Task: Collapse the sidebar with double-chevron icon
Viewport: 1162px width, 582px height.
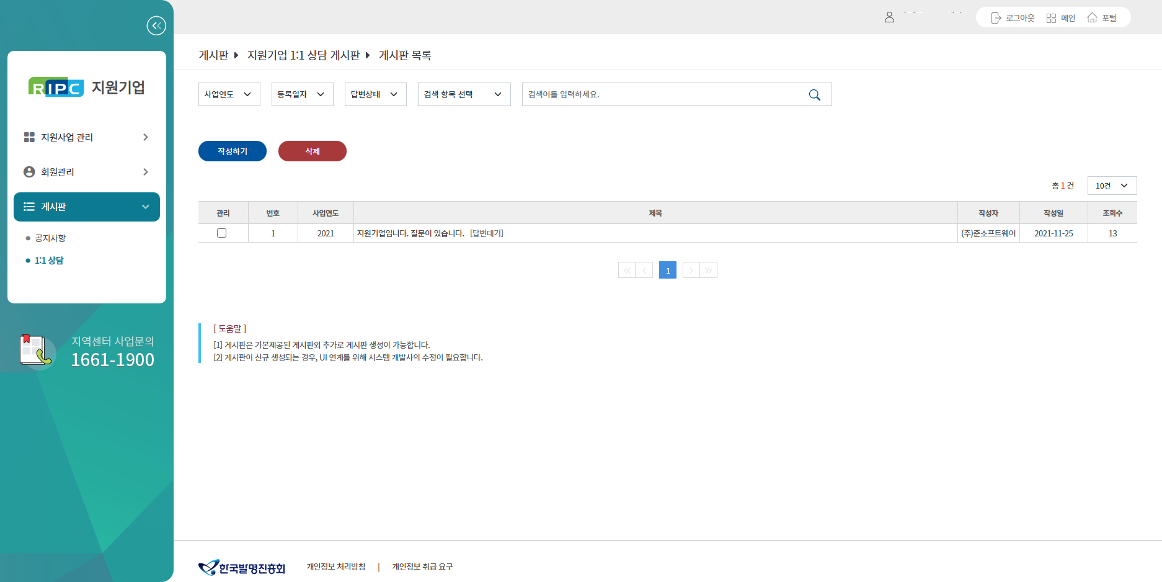Action: pos(155,26)
